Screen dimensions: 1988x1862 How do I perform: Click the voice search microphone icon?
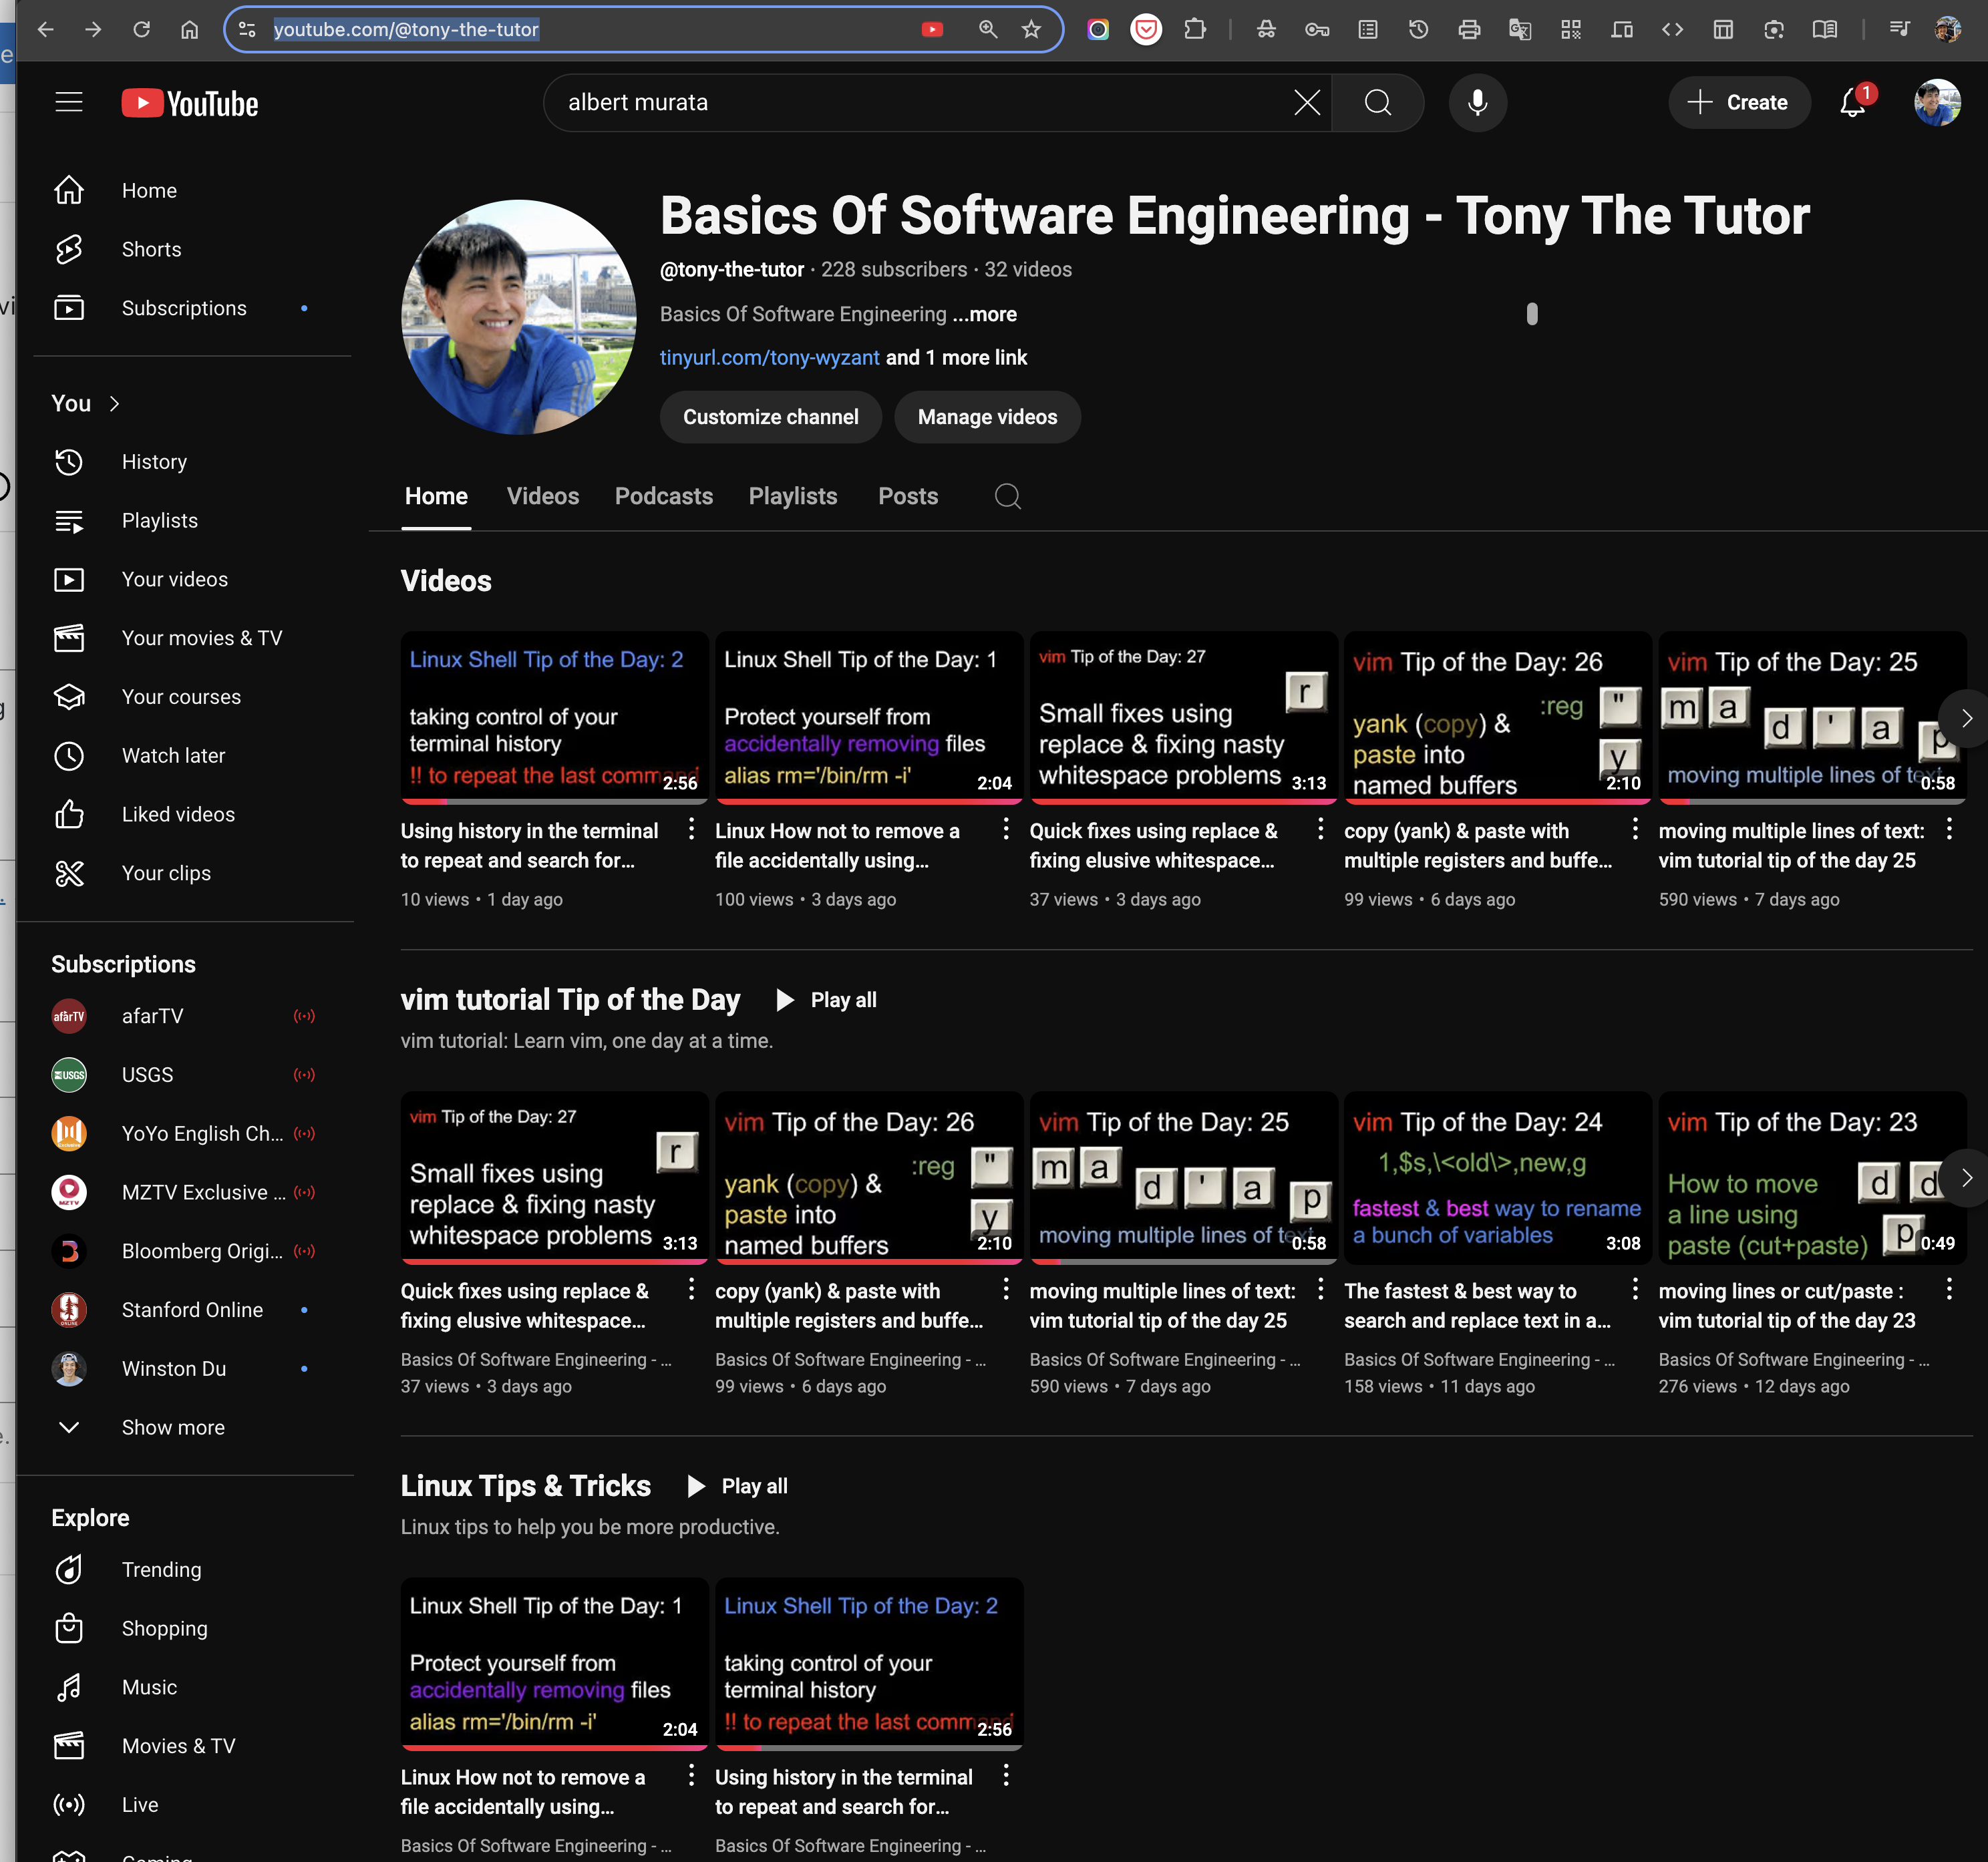[1477, 102]
